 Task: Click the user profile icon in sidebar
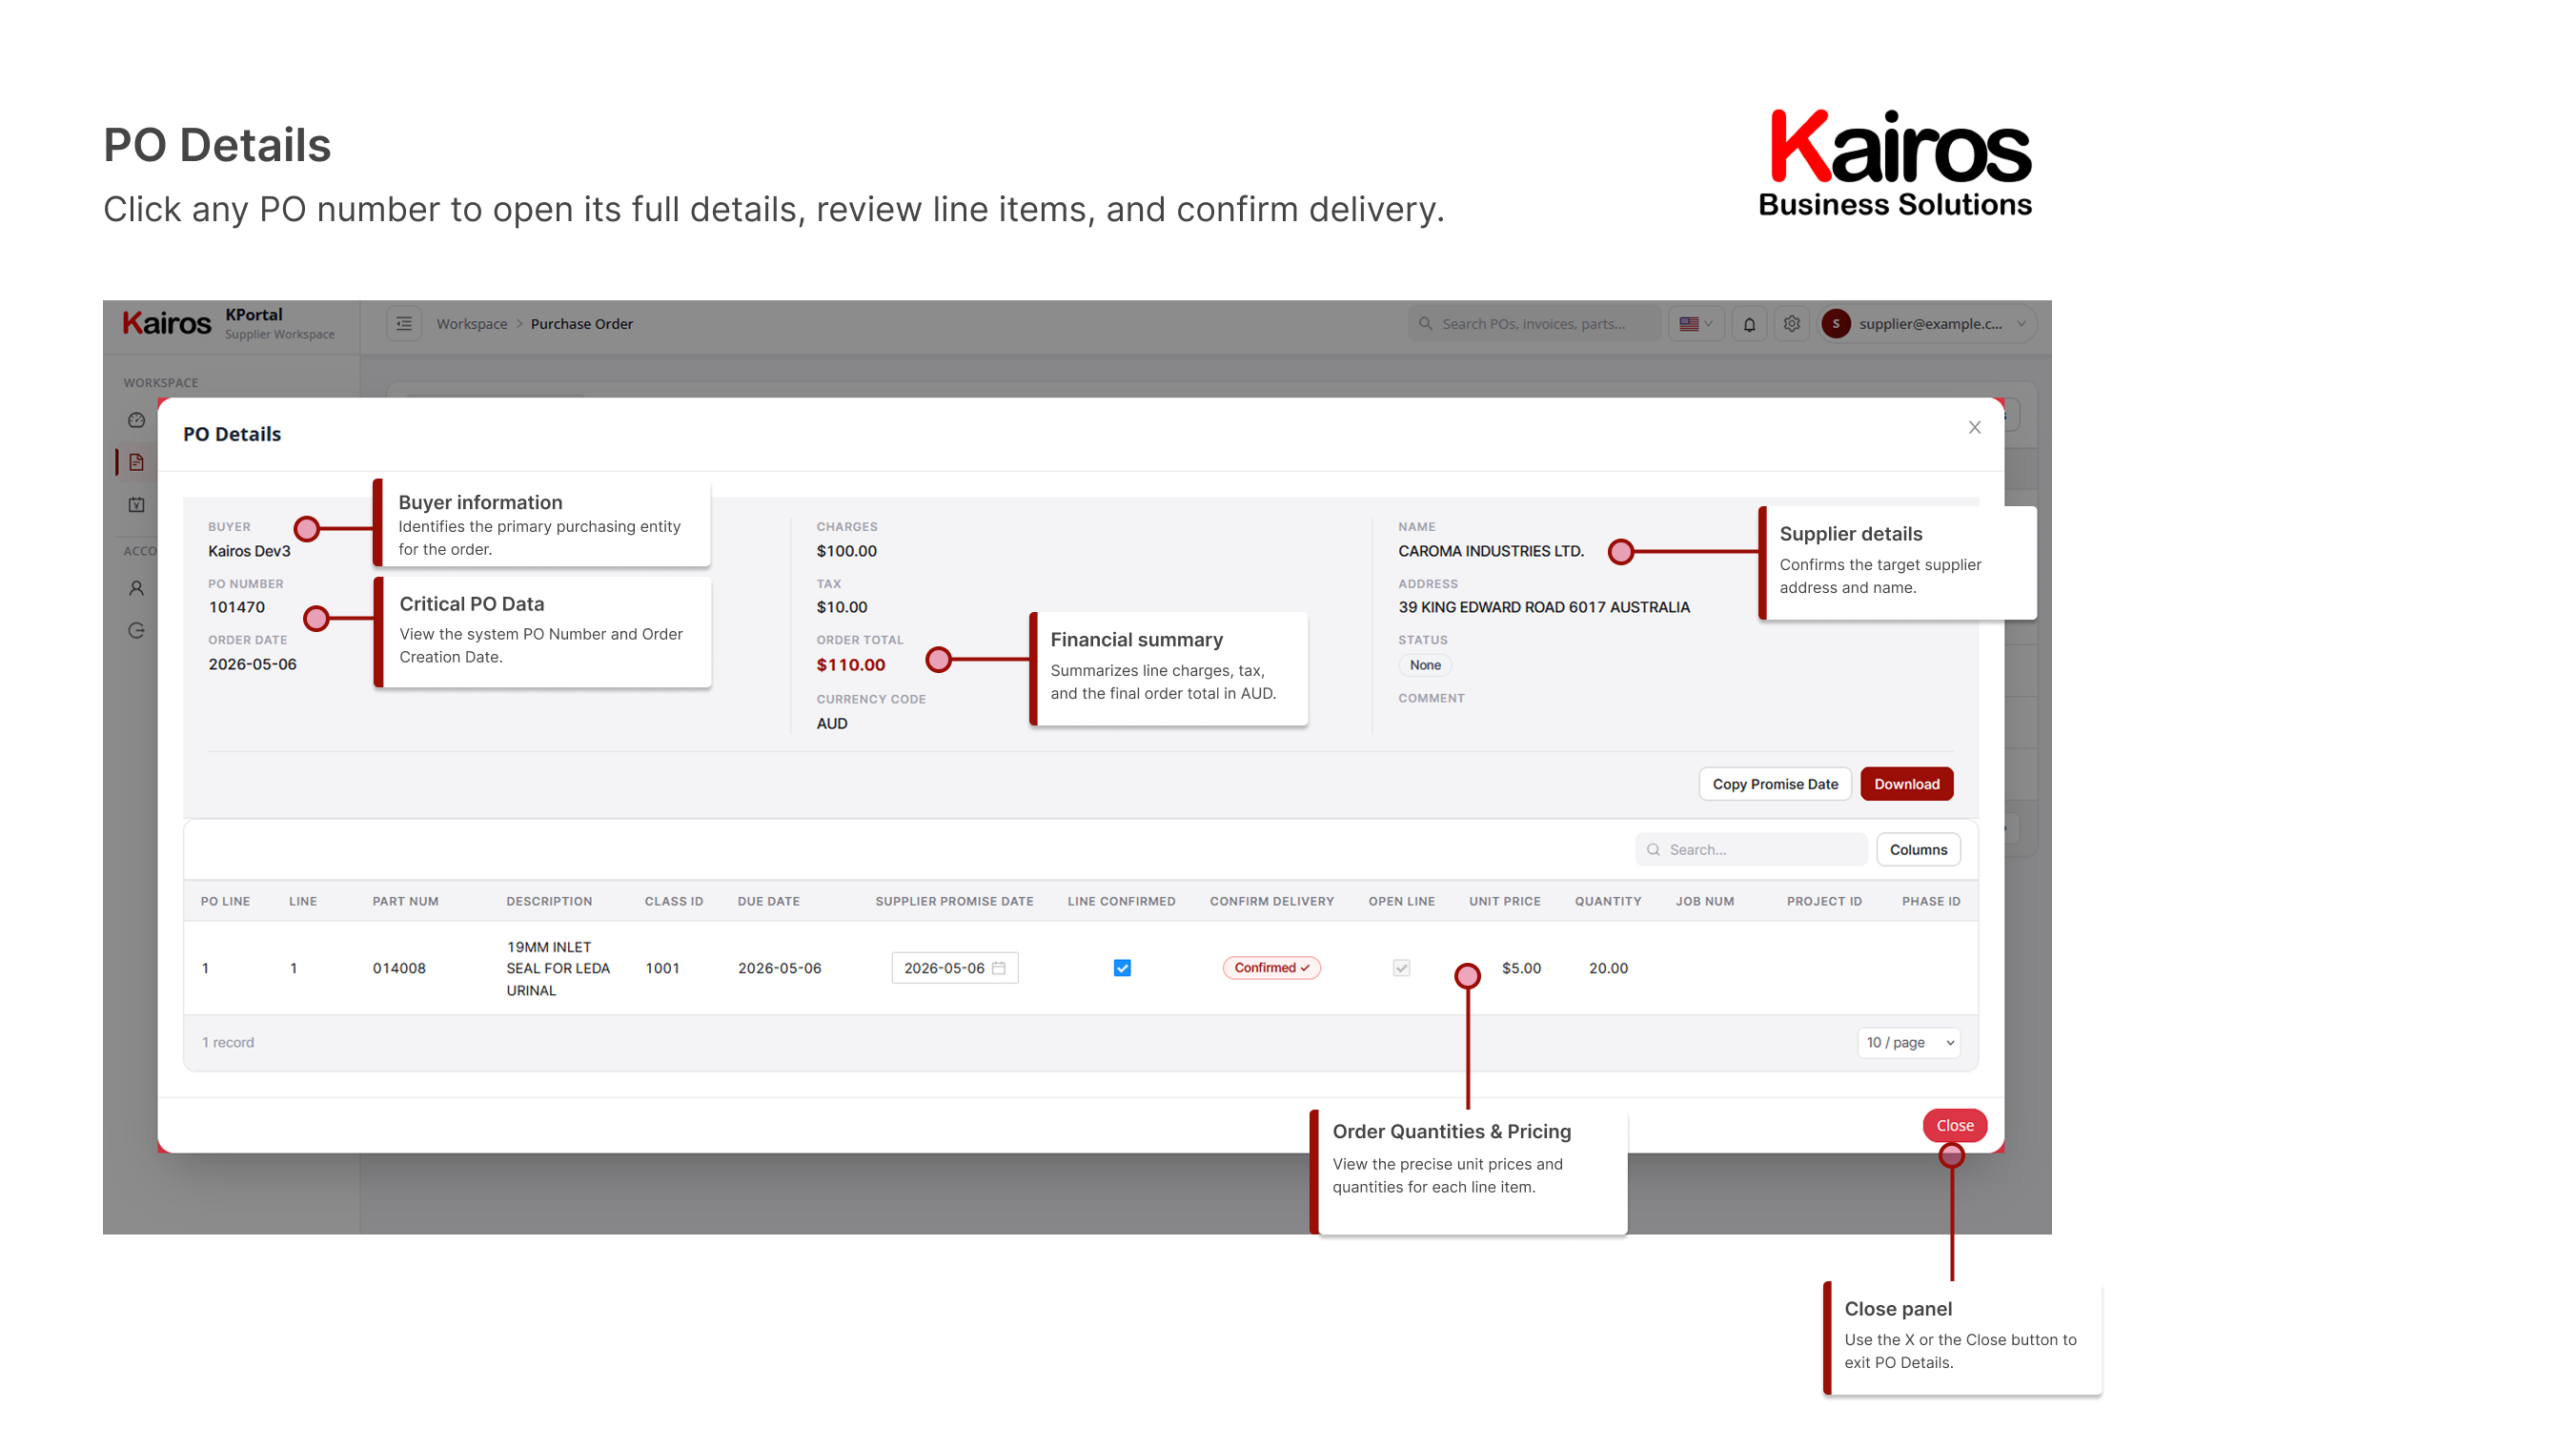point(137,589)
